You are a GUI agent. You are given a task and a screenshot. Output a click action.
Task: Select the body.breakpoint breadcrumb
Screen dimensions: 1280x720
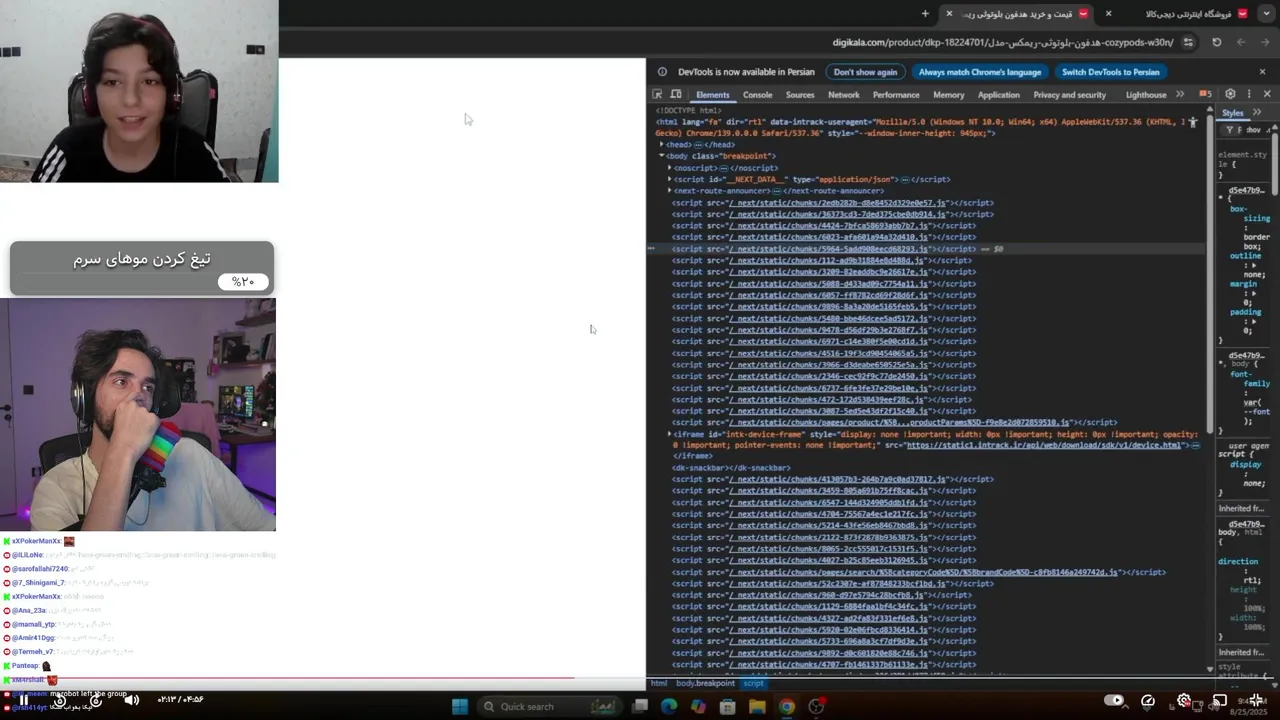[705, 684]
